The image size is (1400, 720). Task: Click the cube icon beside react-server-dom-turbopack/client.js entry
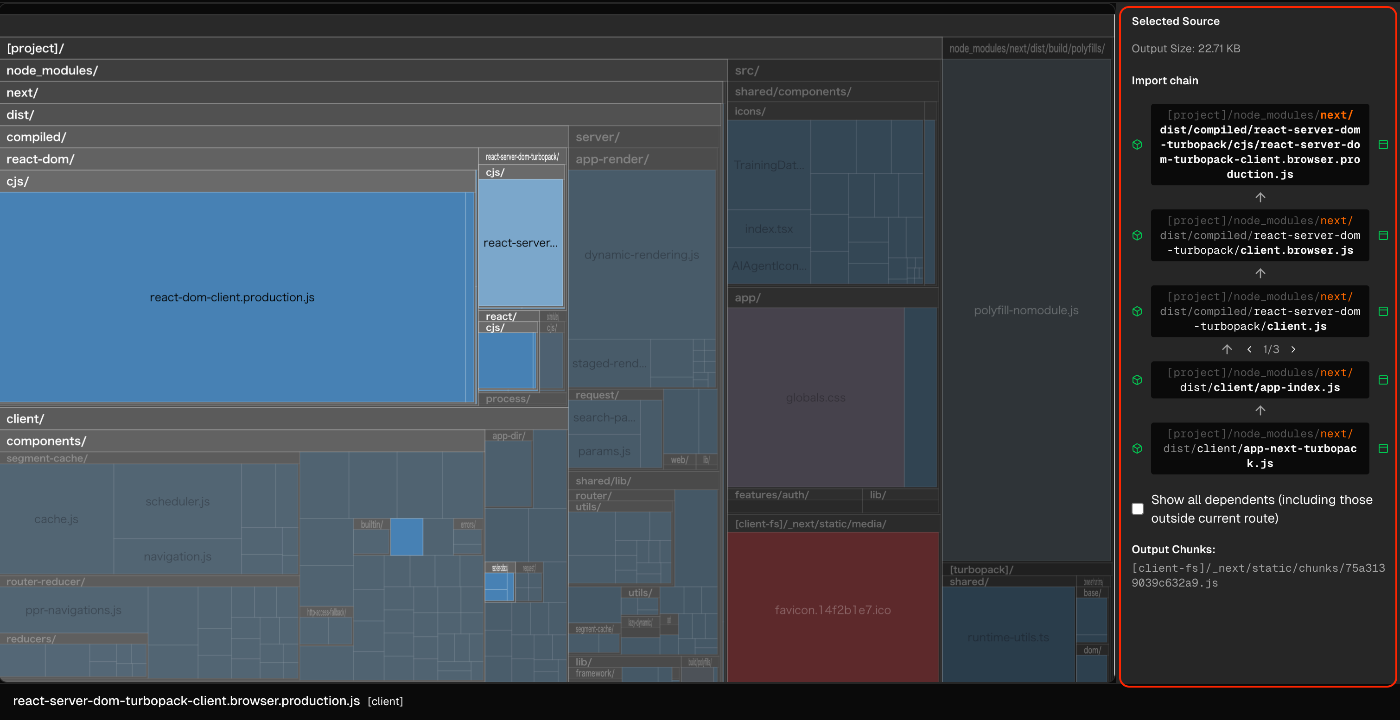pos(1137,311)
